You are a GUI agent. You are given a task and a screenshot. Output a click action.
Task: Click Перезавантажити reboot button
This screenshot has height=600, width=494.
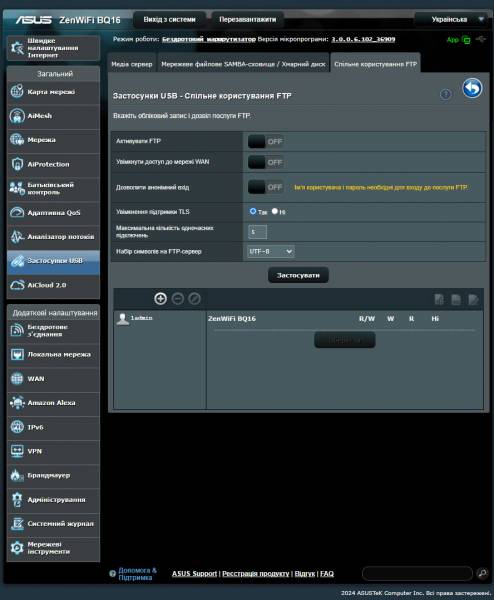click(248, 20)
